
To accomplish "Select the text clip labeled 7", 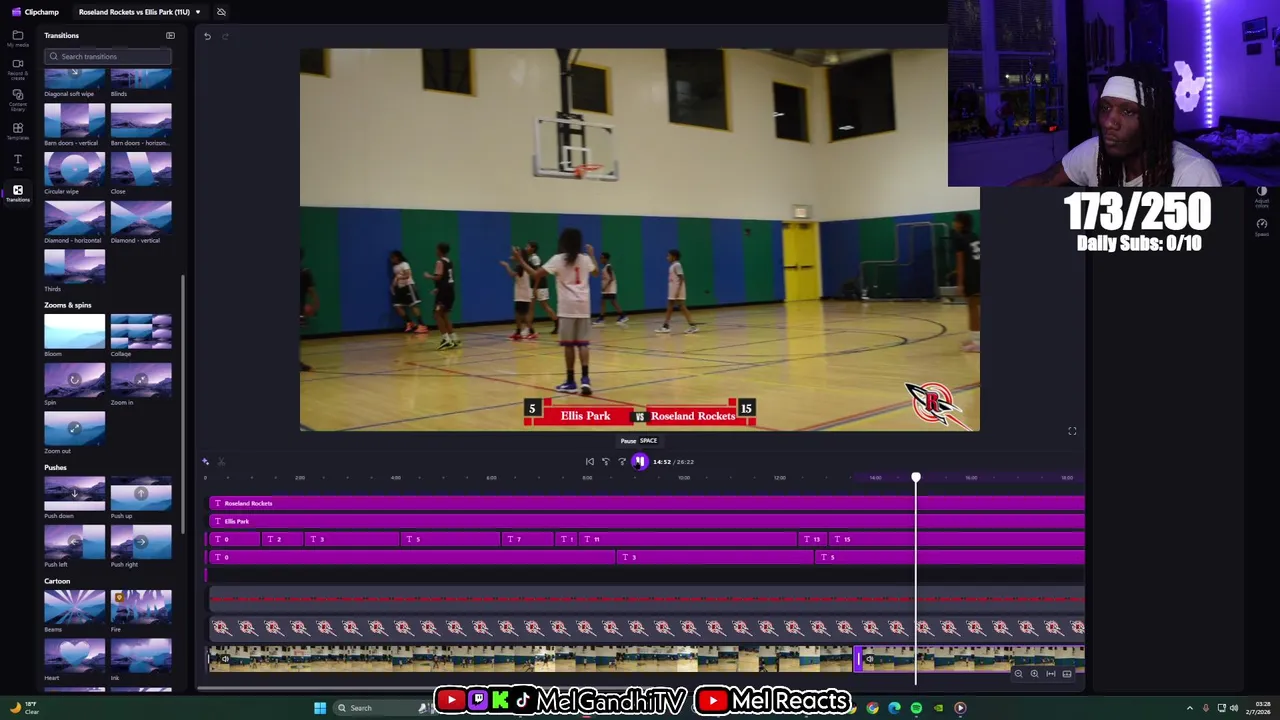I will coord(529,539).
